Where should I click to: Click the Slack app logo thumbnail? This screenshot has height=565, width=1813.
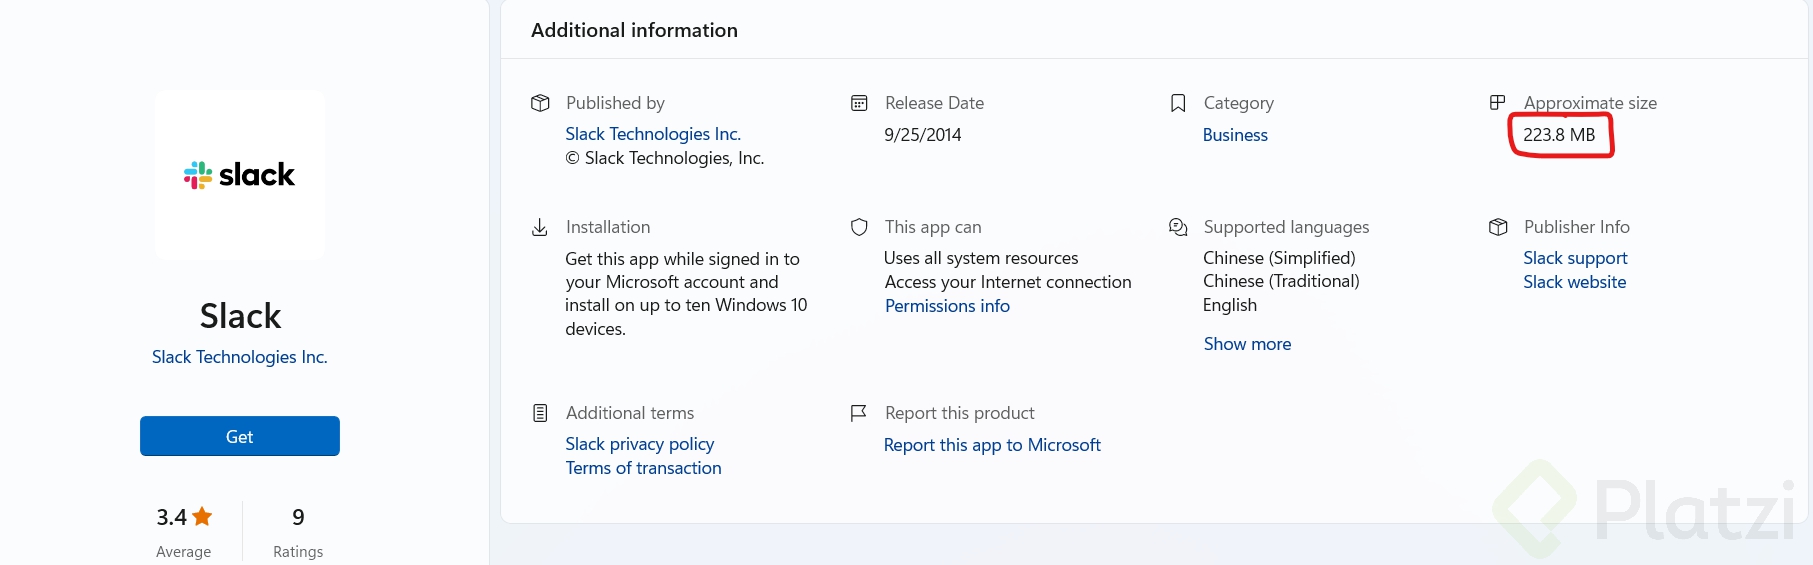tap(240, 175)
